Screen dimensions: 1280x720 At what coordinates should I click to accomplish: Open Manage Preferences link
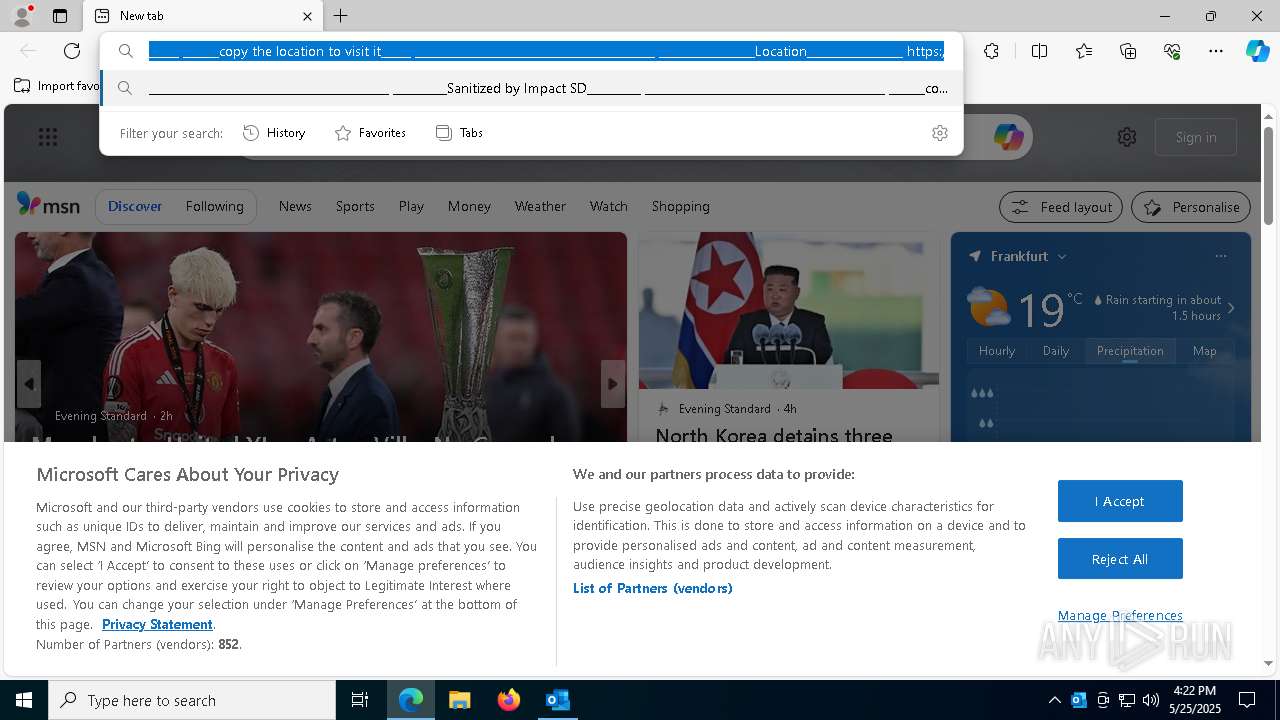click(x=1120, y=615)
